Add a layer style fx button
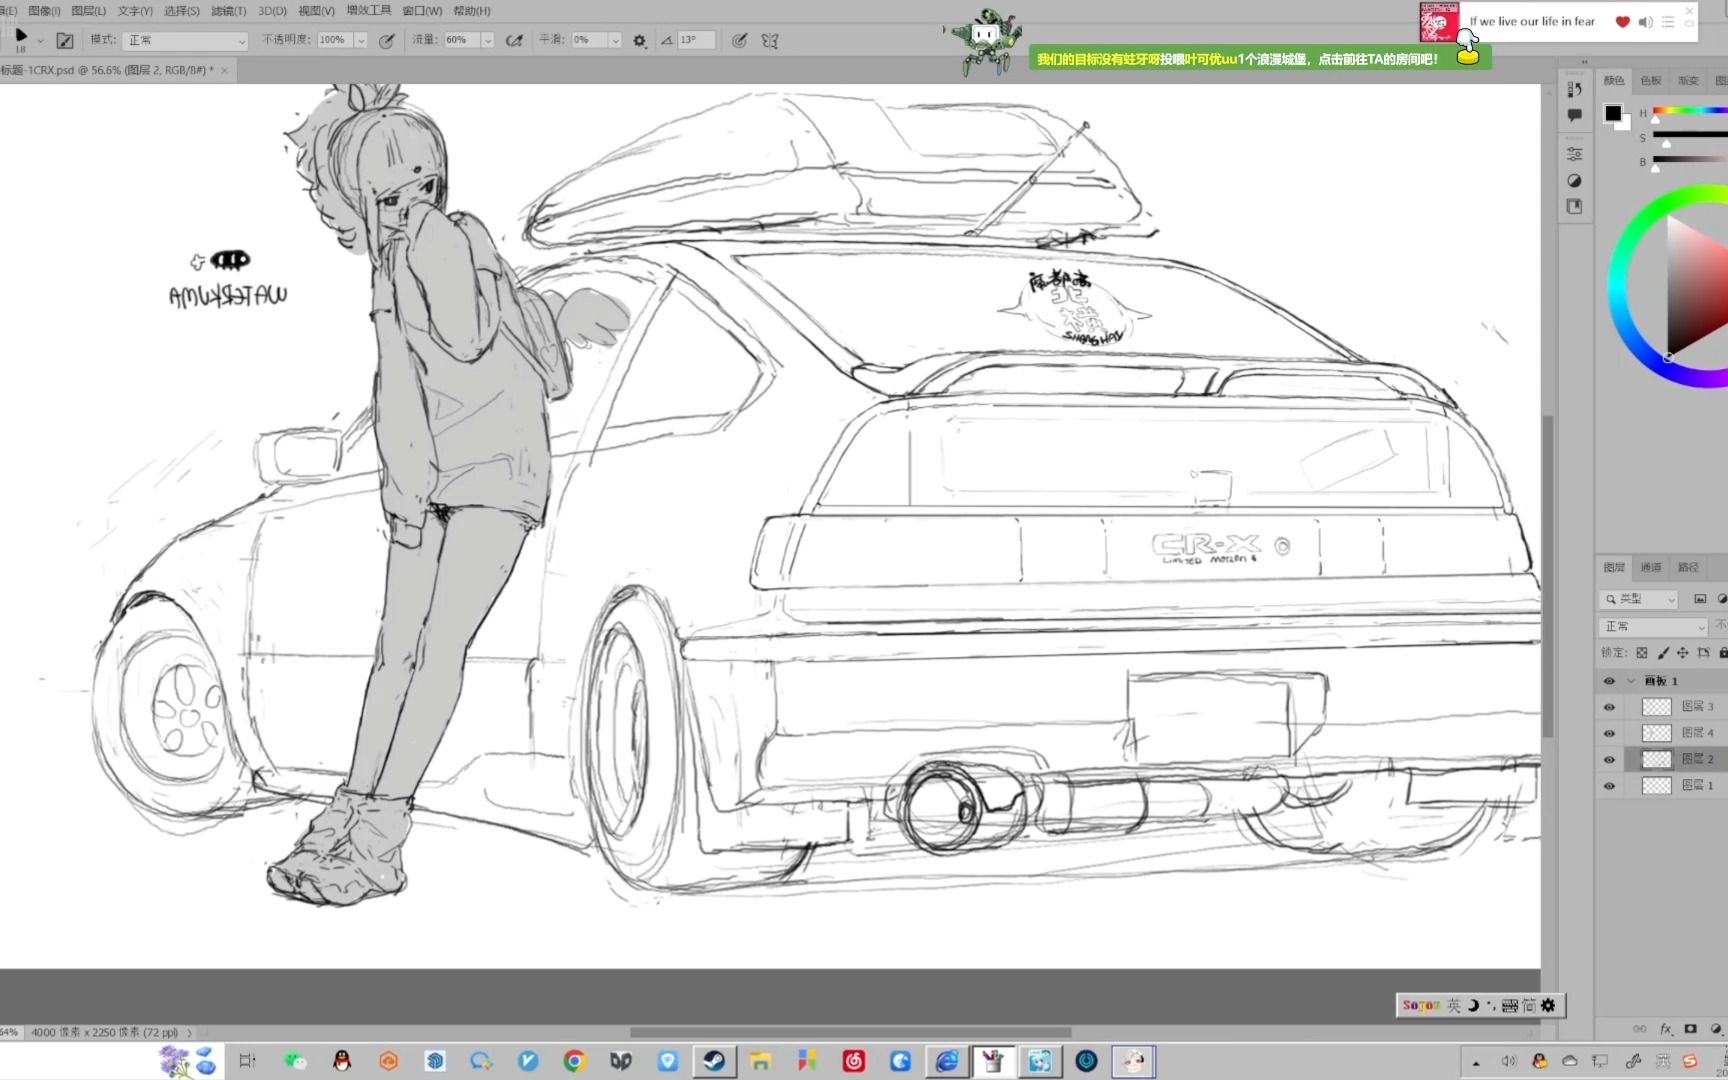This screenshot has width=1728, height=1080. point(1666,1029)
